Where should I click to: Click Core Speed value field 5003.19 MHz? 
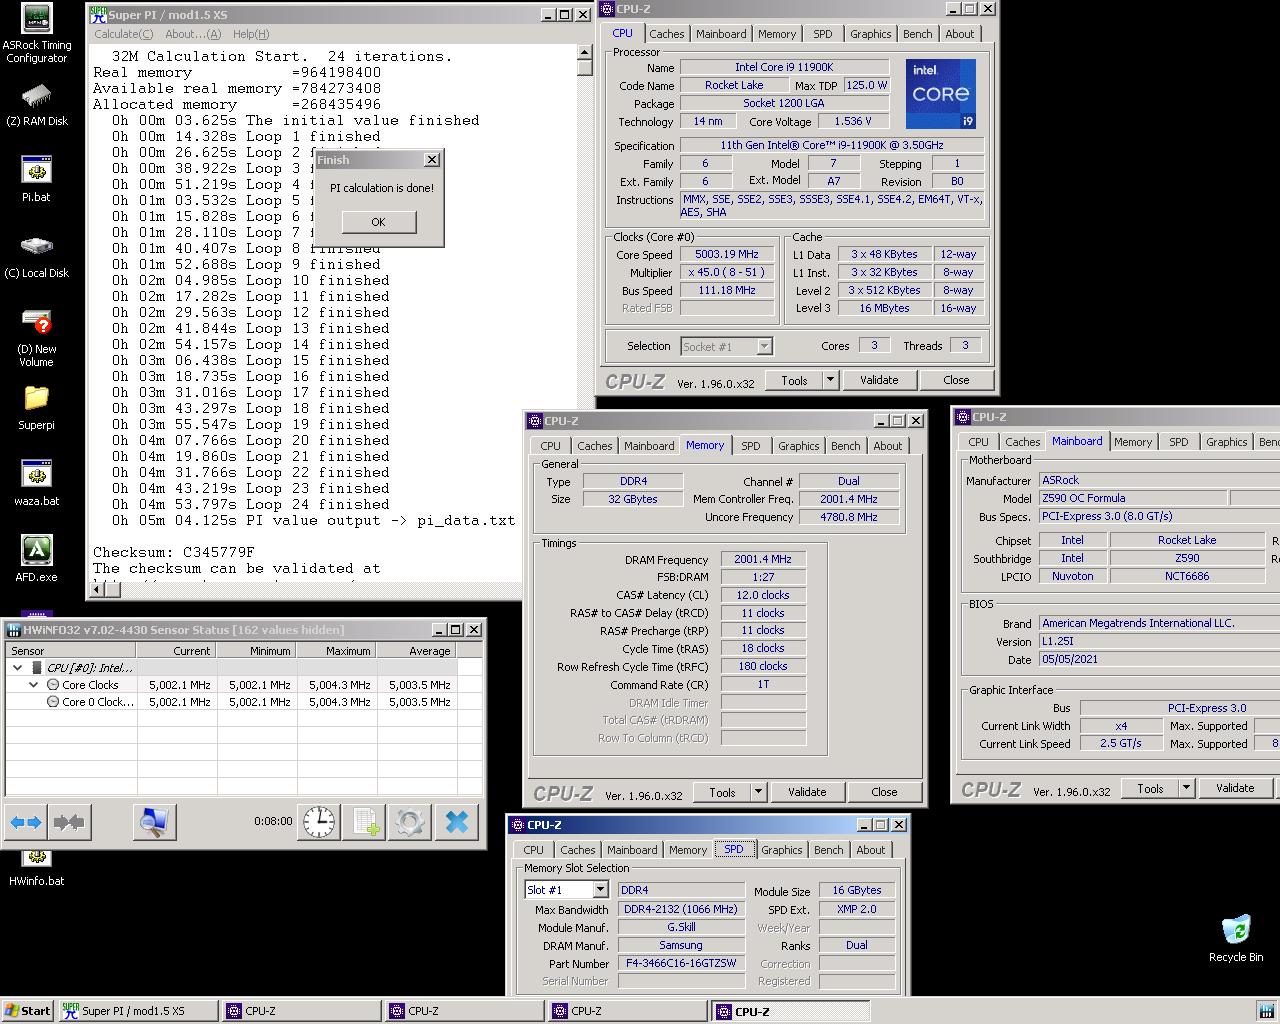click(728, 254)
